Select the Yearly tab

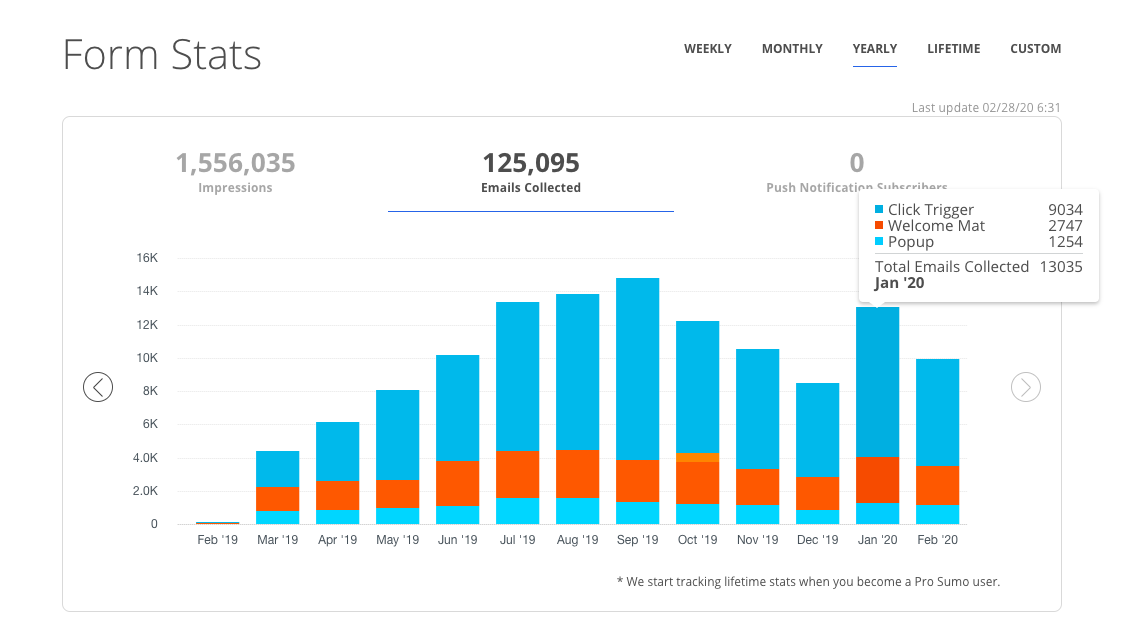pos(874,49)
